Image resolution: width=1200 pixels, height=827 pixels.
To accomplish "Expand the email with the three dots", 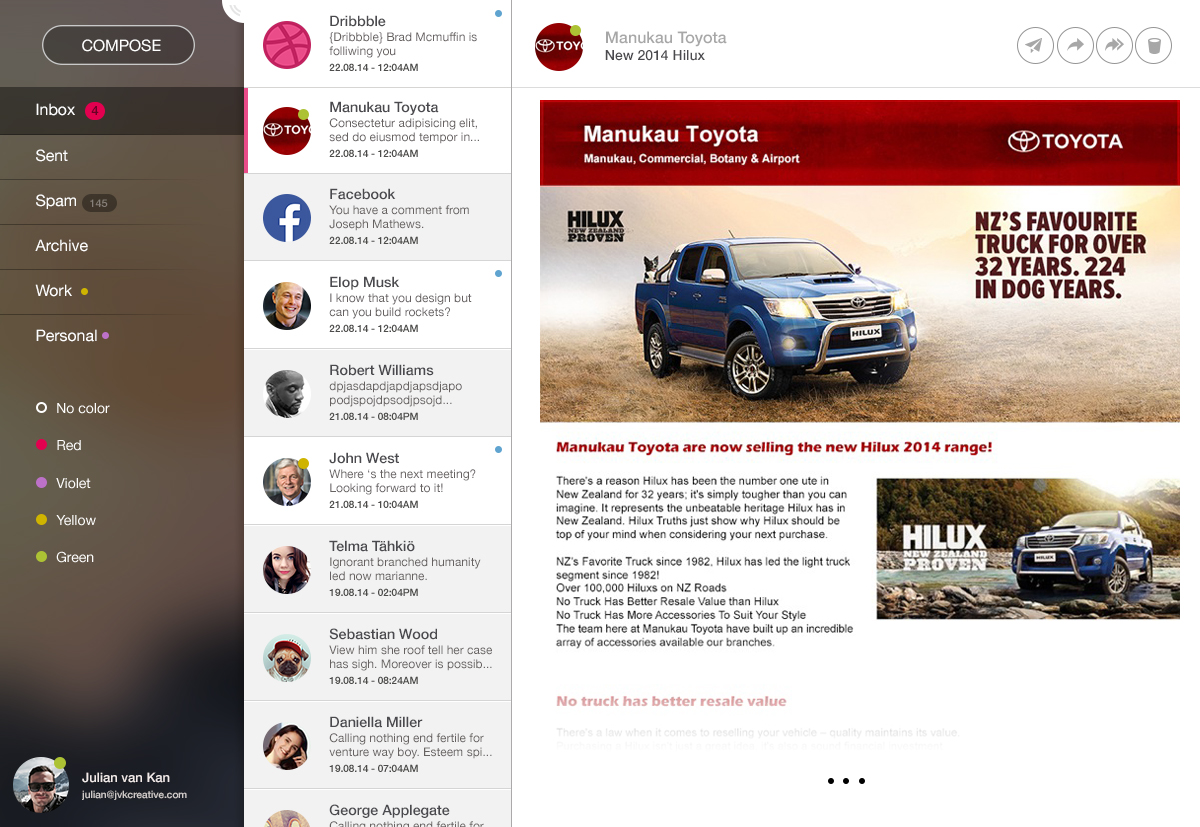I will coord(846,781).
